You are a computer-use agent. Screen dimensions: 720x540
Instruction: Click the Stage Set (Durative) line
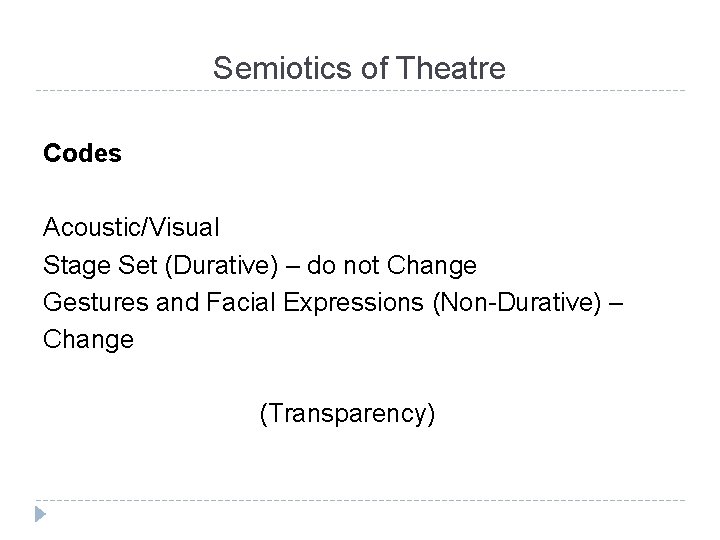click(260, 265)
